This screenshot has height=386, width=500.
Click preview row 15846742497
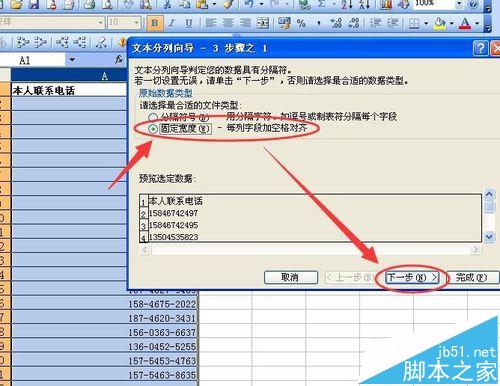pos(173,213)
